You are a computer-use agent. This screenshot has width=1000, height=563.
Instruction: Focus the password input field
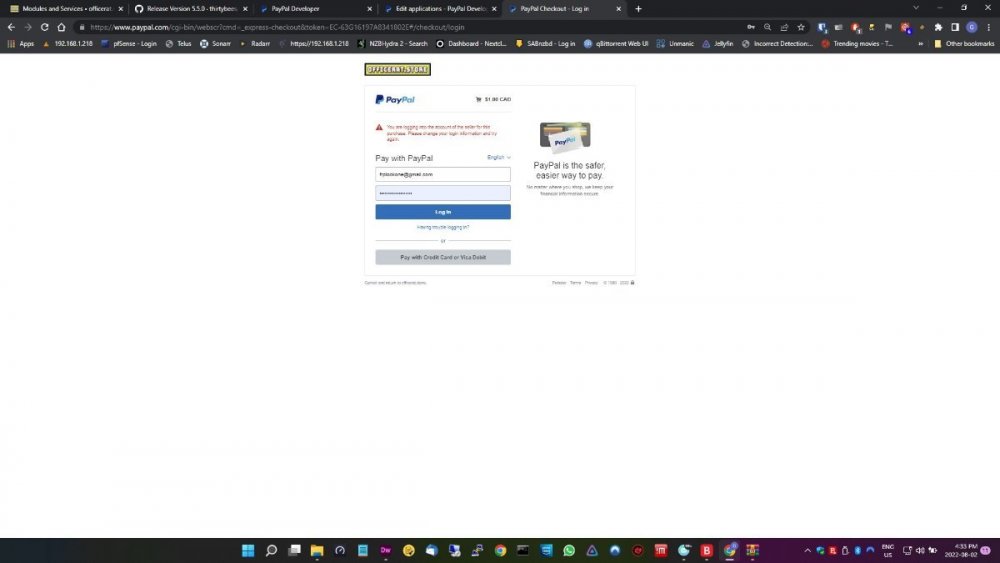coord(443,193)
